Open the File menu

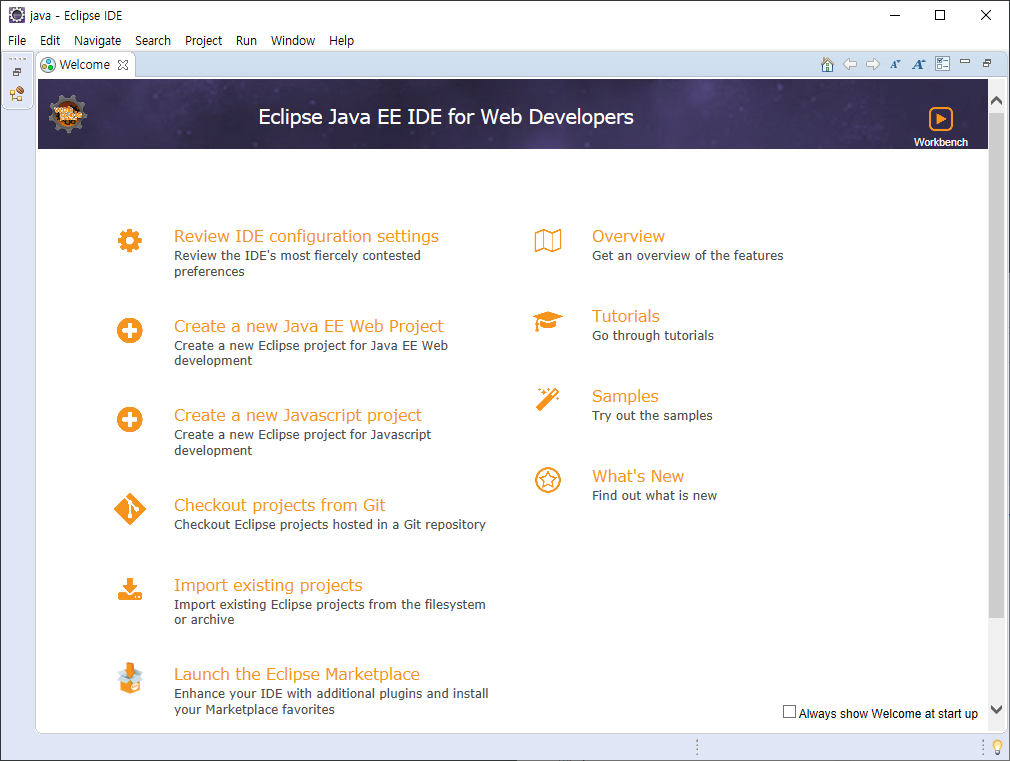[17, 41]
